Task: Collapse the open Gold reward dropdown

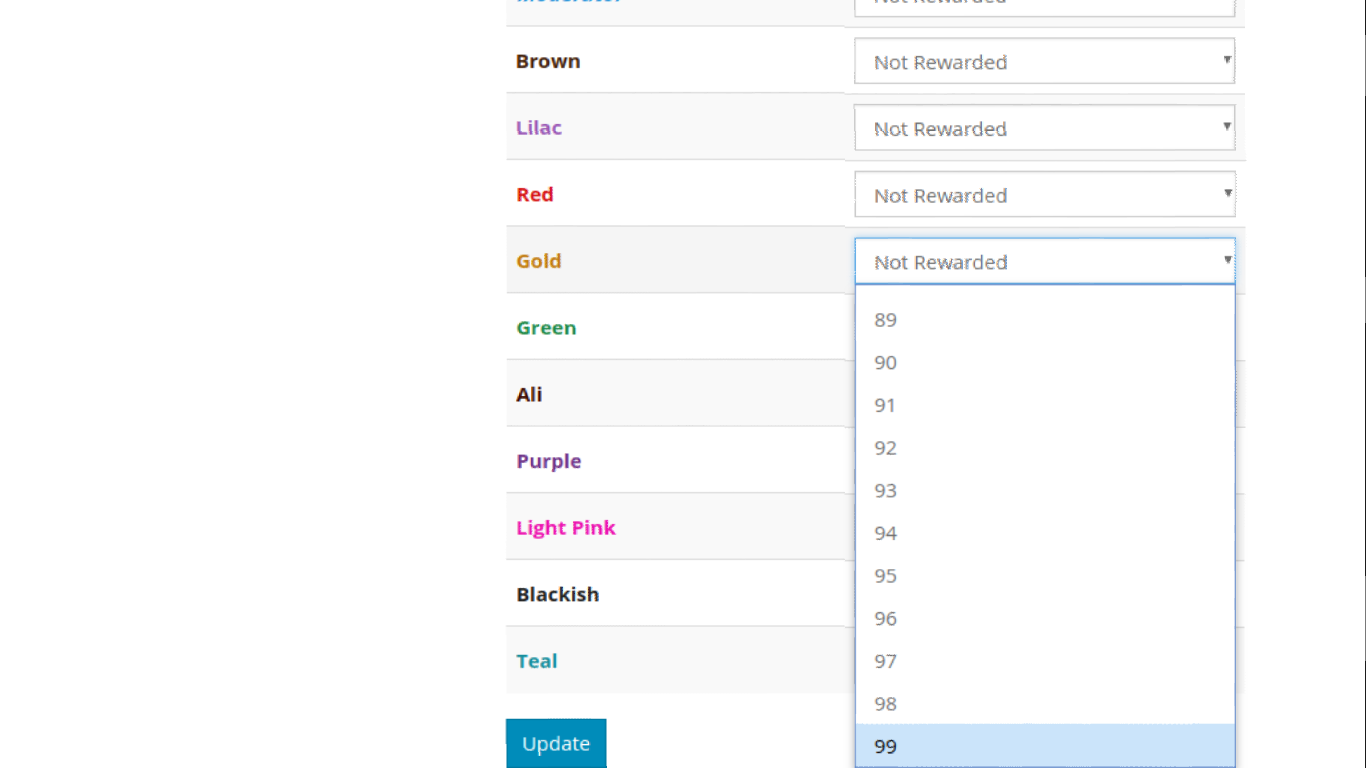Action: click(1044, 262)
